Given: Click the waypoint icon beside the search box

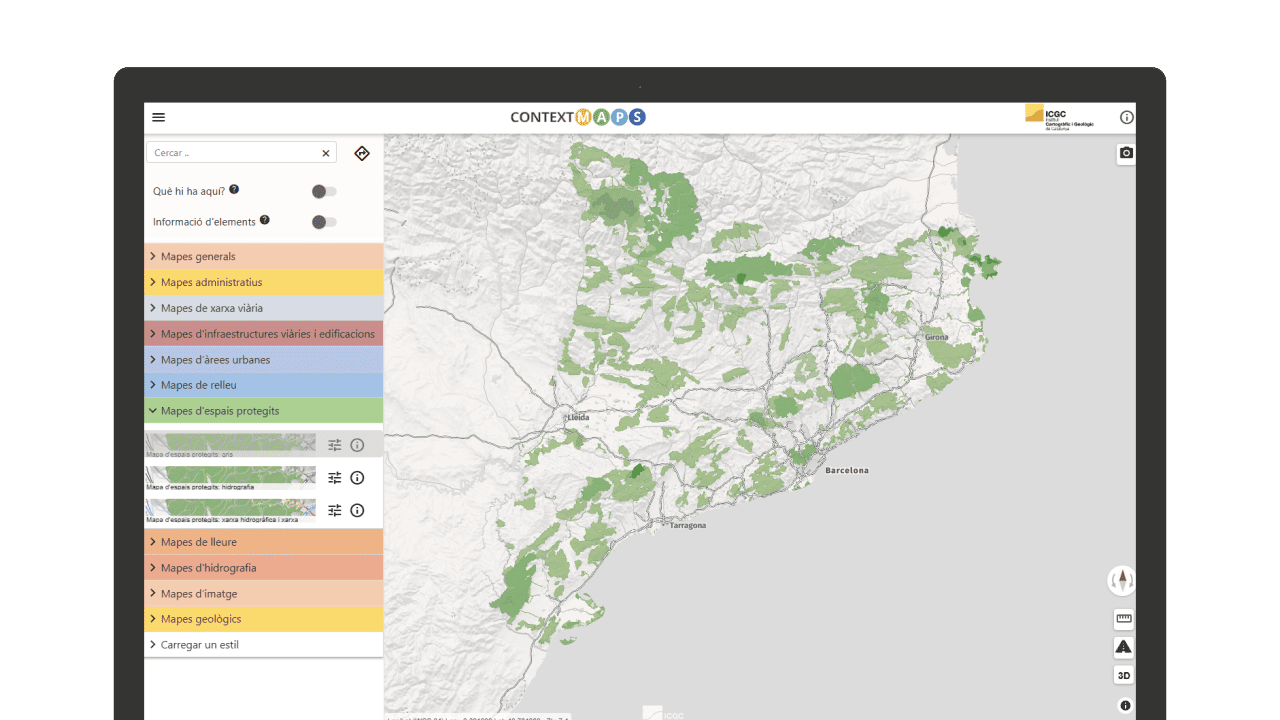Looking at the screenshot, I should [x=361, y=153].
